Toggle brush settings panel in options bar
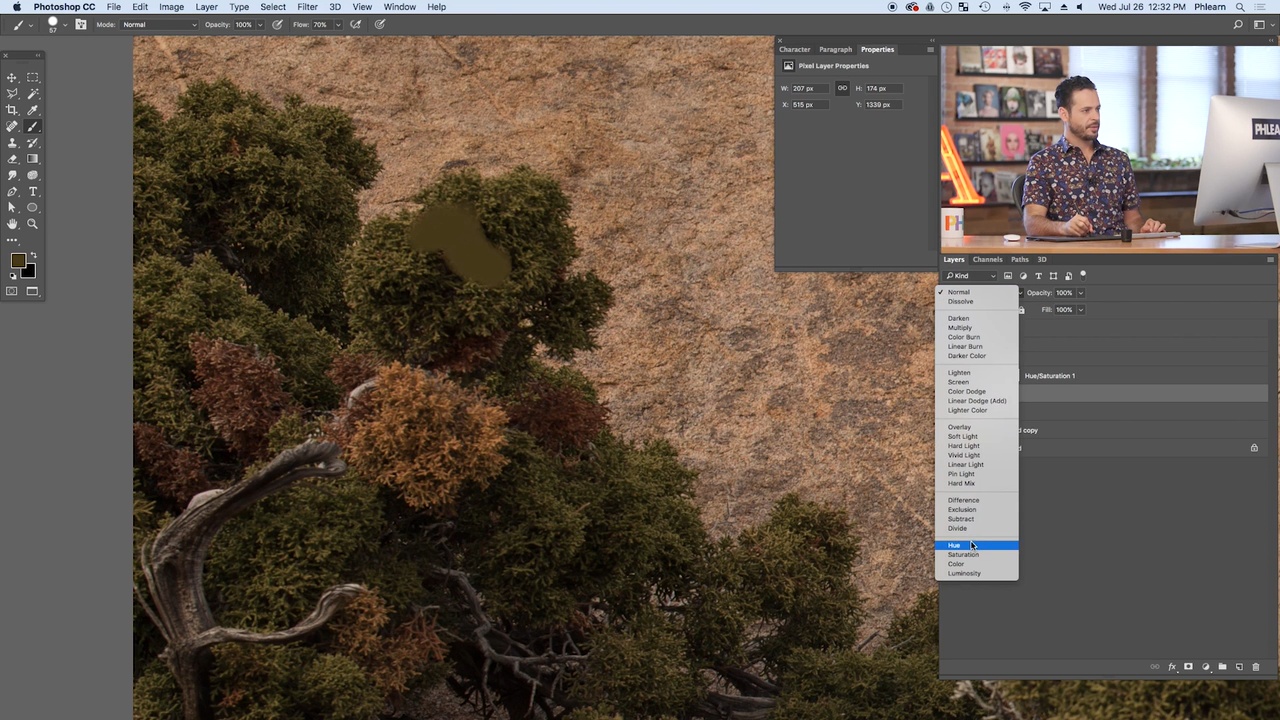 [81, 24]
